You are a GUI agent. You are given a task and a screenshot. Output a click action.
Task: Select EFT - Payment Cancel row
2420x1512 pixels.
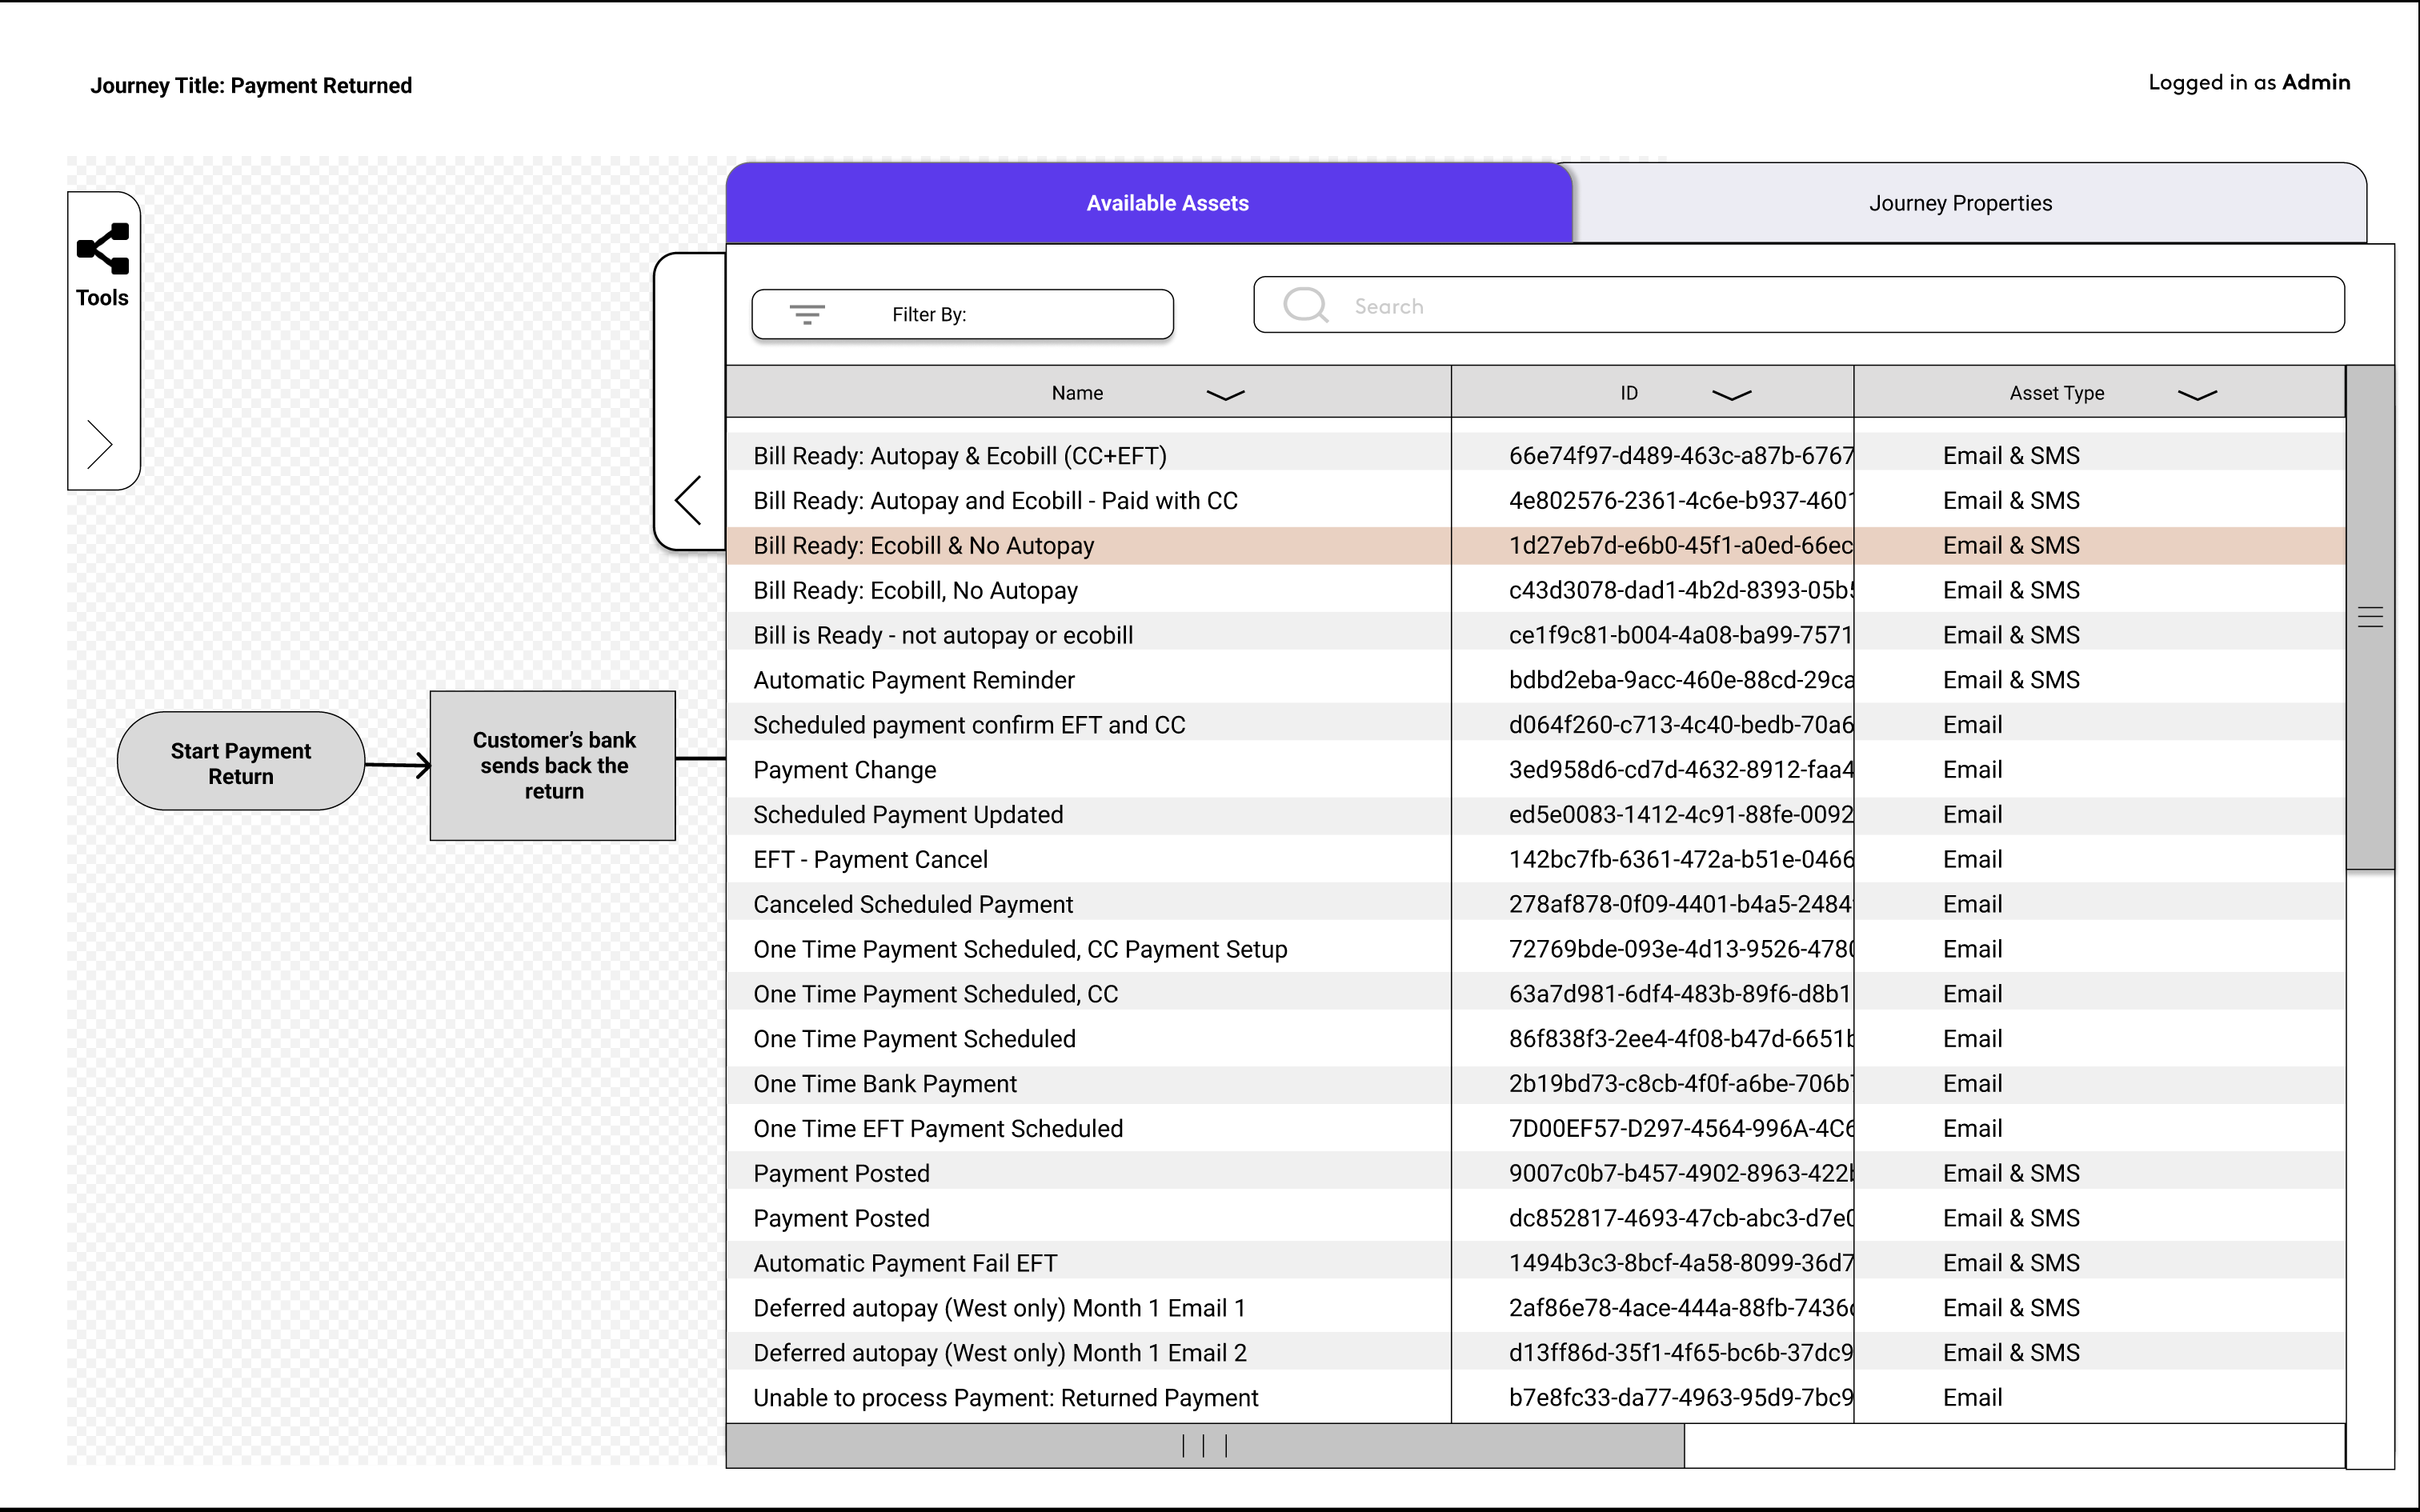pyautogui.click(x=1536, y=860)
